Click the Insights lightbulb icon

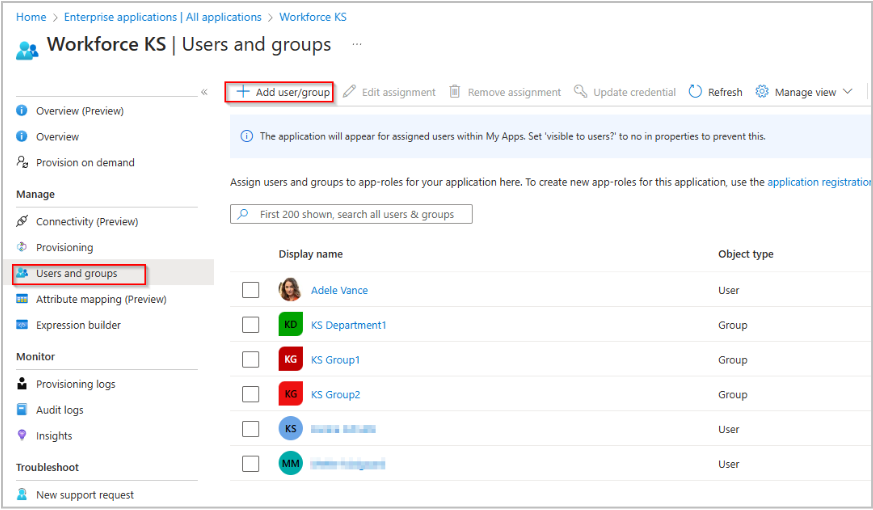(x=22, y=436)
